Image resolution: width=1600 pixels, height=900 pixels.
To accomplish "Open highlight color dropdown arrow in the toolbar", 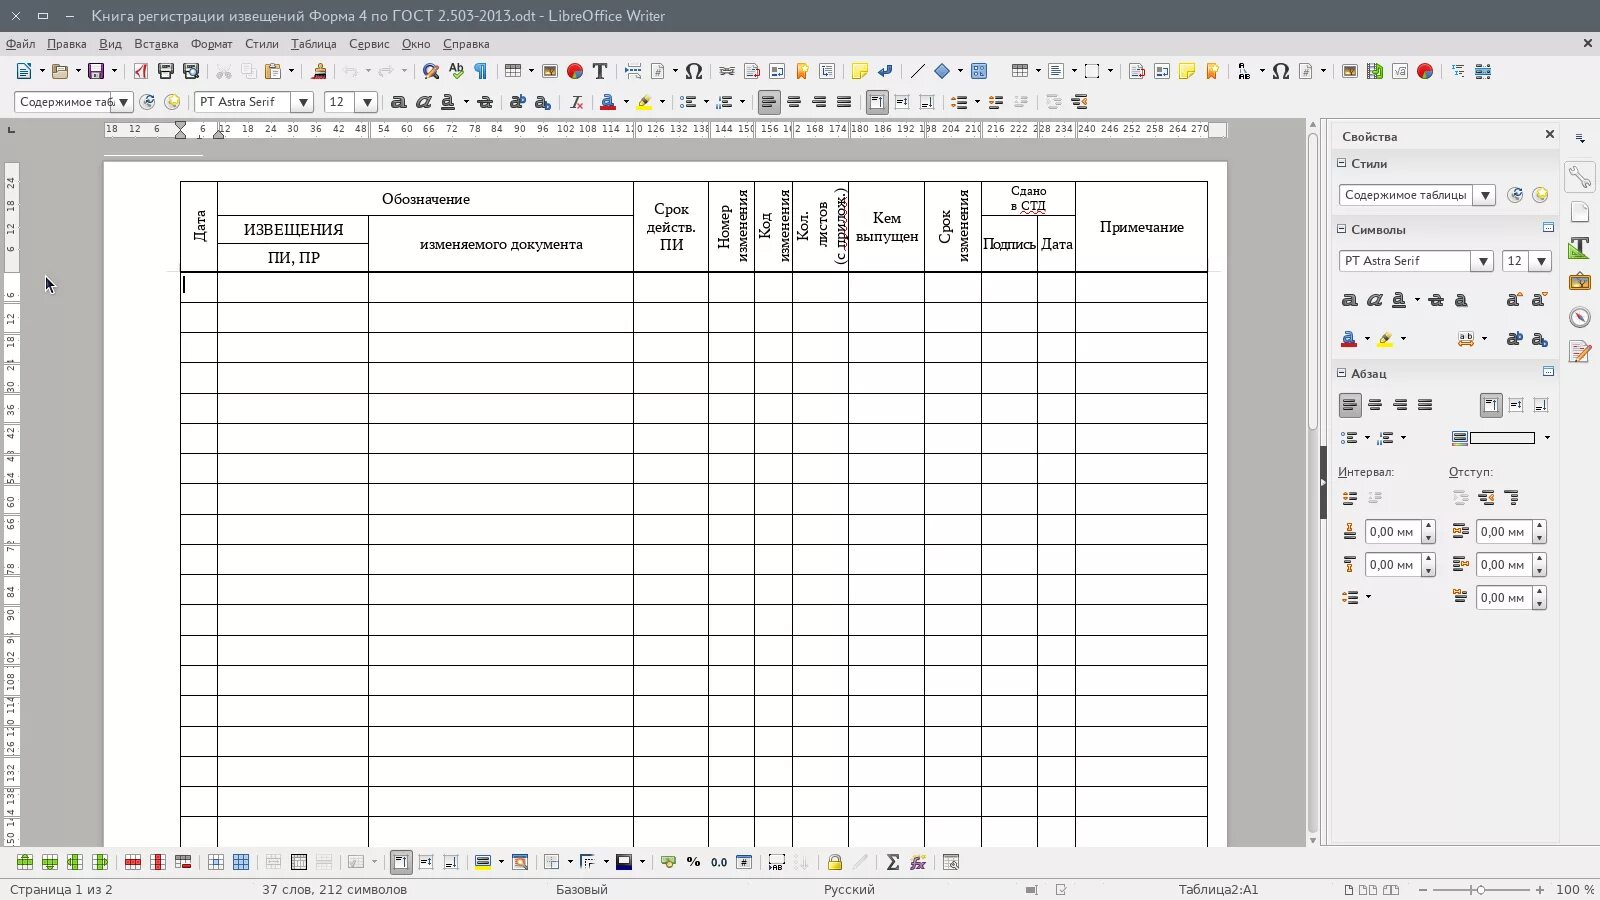I will [x=662, y=102].
